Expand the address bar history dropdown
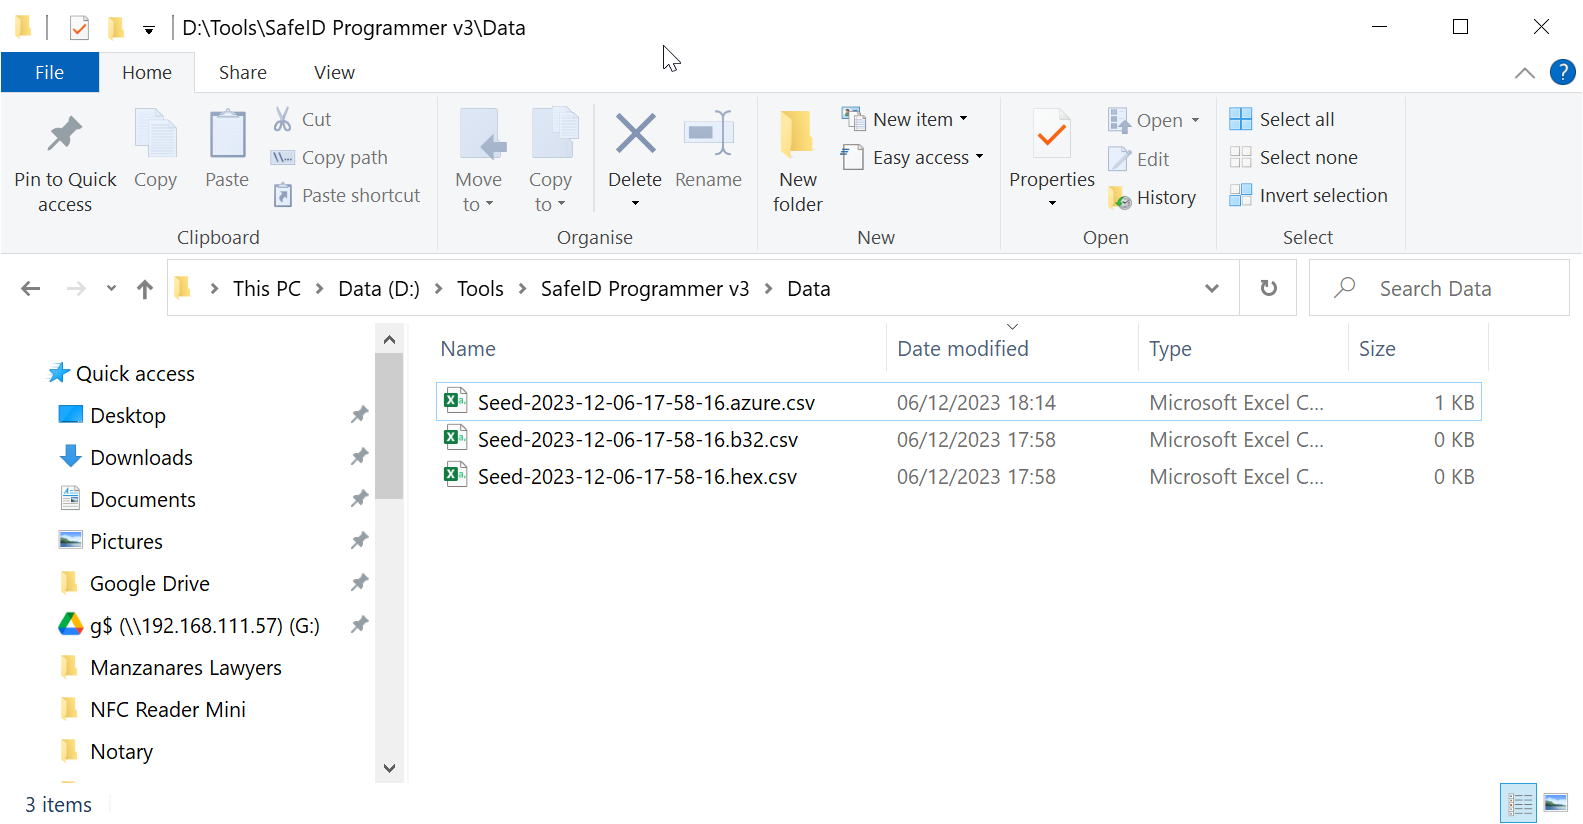This screenshot has height=824, width=1583. pyautogui.click(x=1212, y=289)
